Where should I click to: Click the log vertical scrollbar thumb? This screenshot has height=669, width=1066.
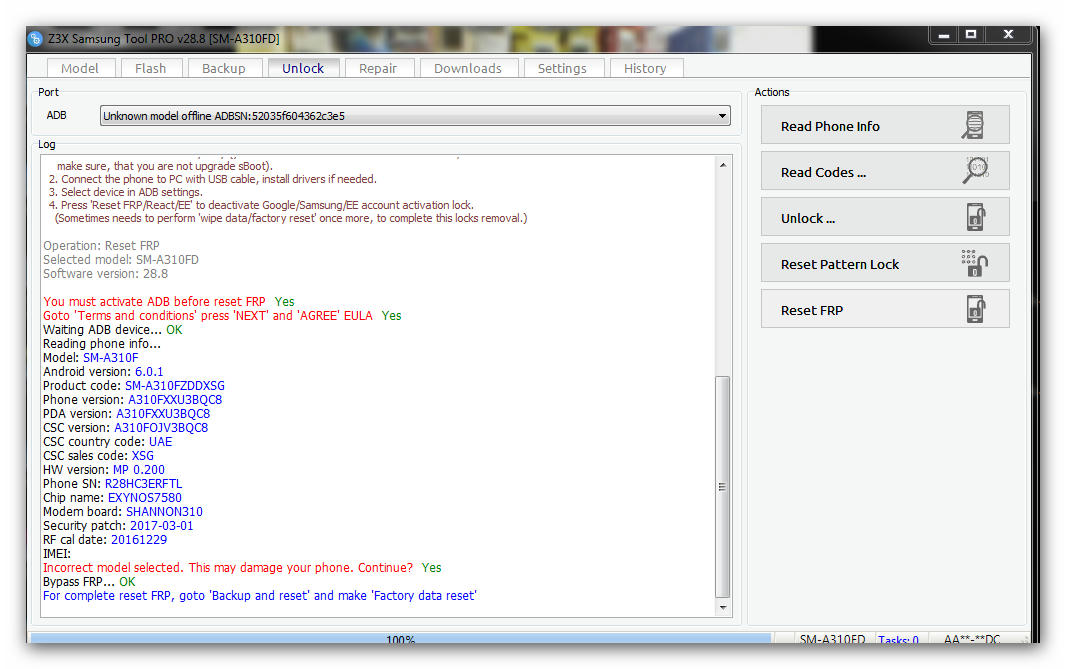click(x=723, y=487)
